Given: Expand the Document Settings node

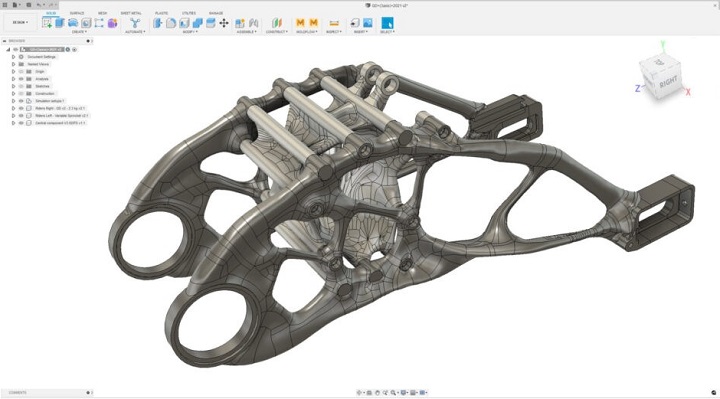Looking at the screenshot, I should click(13, 57).
